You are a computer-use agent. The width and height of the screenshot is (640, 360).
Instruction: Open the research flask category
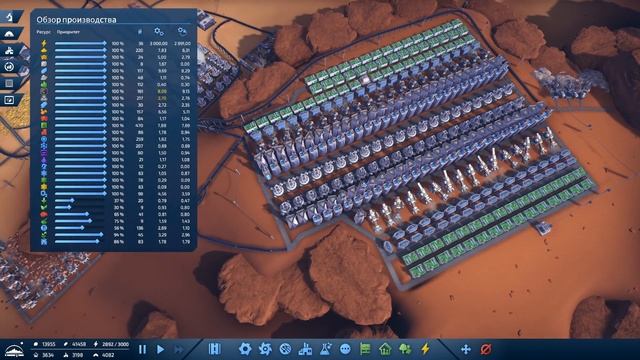point(325,349)
